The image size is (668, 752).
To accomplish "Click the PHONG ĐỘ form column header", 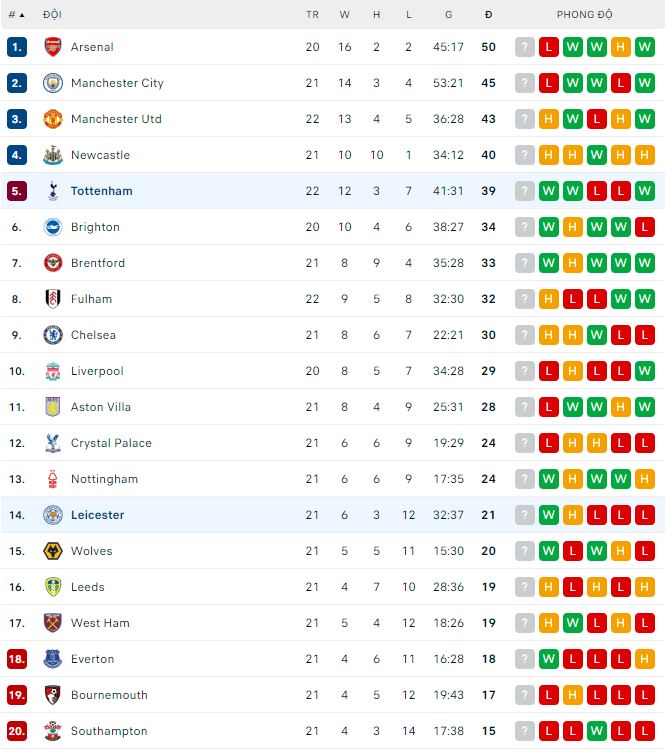I will point(585,15).
